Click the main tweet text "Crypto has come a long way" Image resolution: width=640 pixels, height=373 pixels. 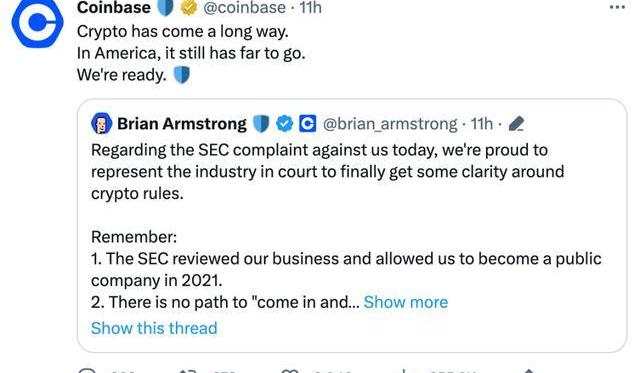[x=182, y=32]
